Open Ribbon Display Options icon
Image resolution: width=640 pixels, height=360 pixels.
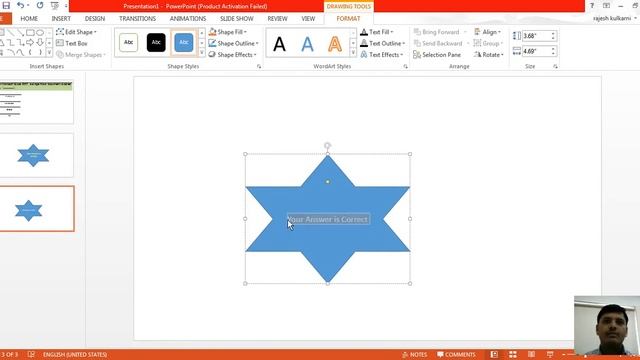(x=607, y=6)
